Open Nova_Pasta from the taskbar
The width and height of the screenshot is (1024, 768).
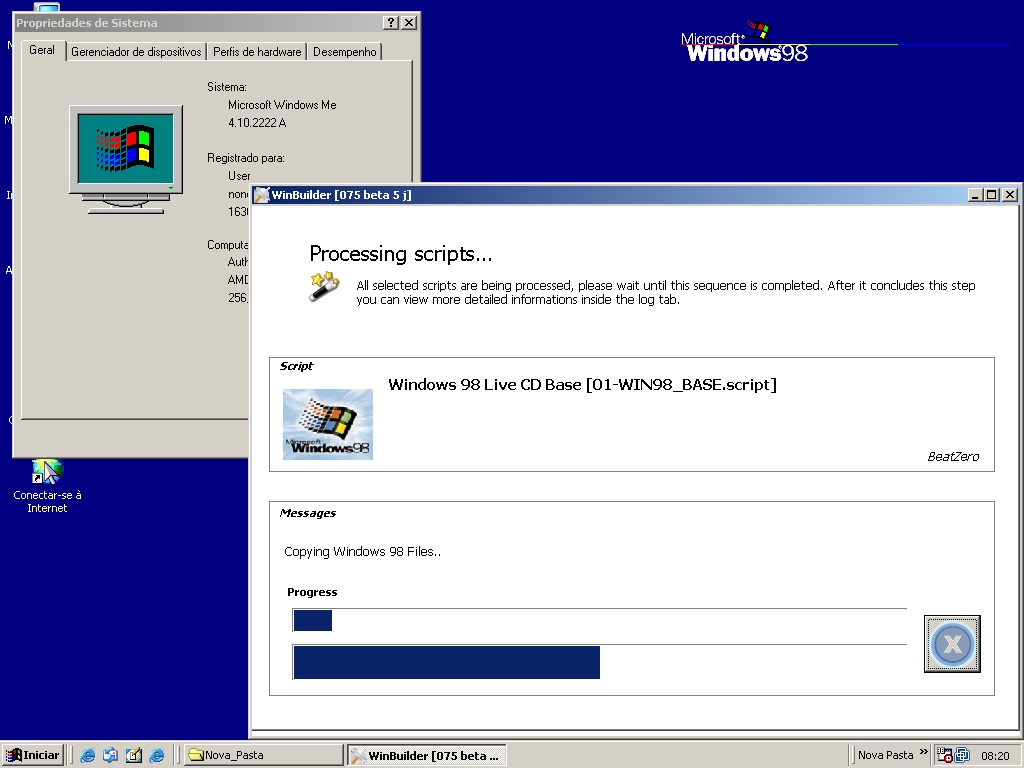pyautogui.click(x=260, y=755)
